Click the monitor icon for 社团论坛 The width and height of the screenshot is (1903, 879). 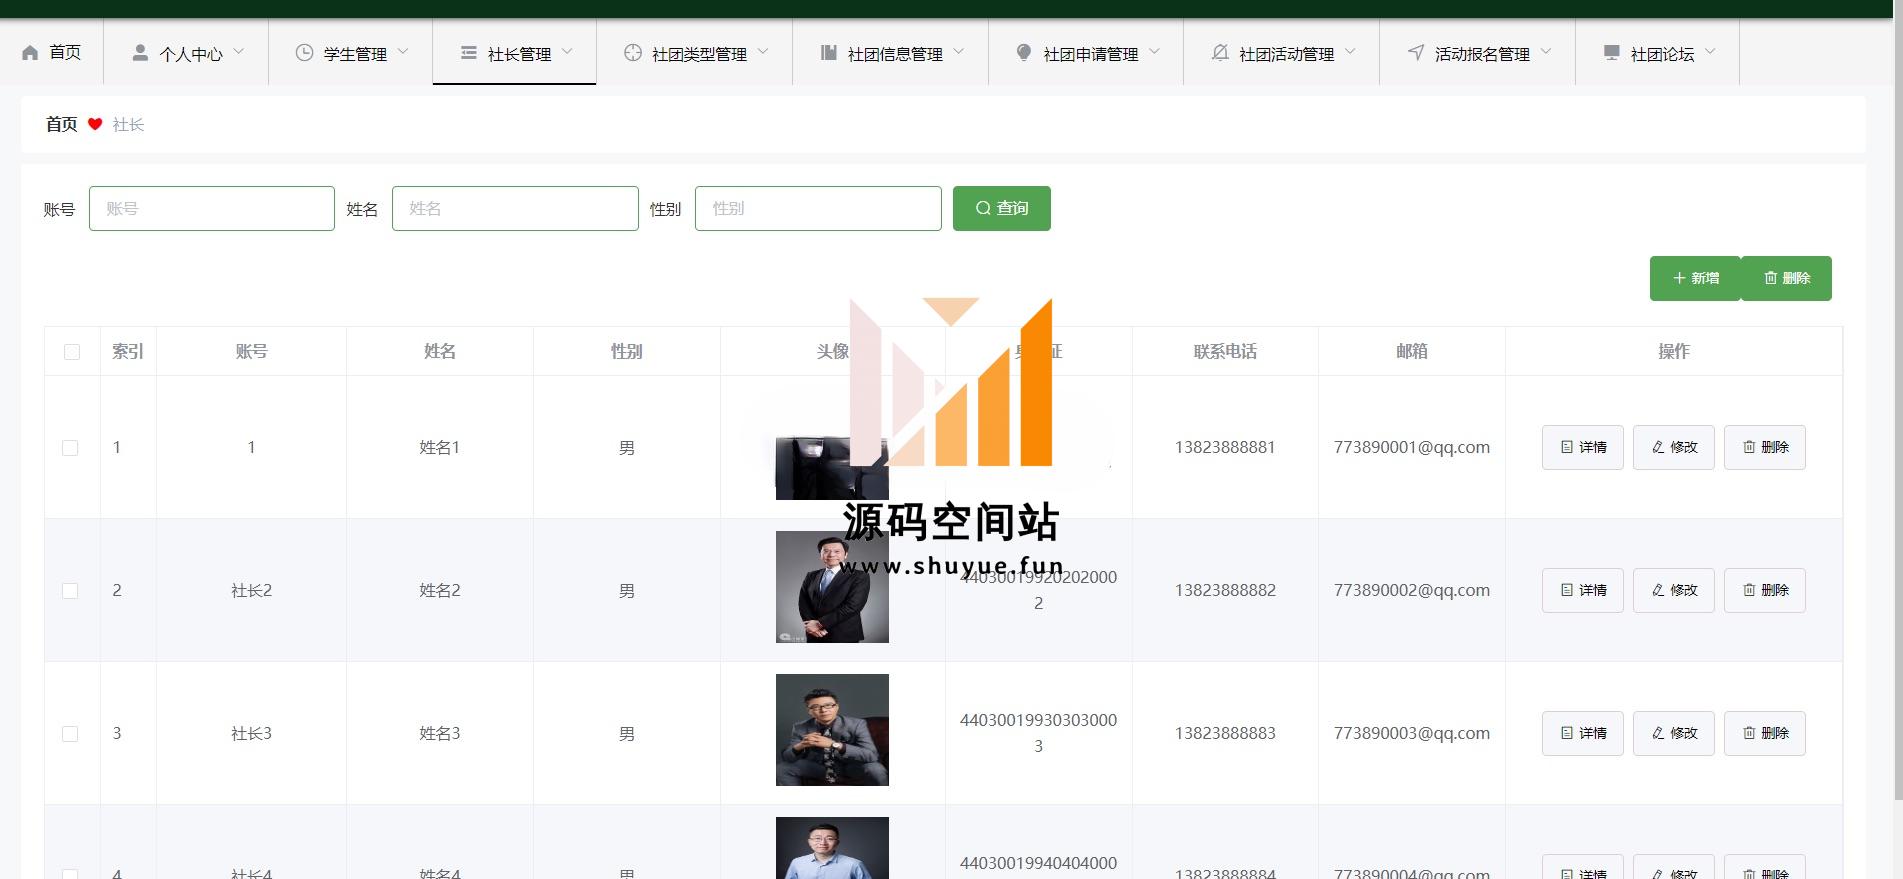click(1611, 52)
